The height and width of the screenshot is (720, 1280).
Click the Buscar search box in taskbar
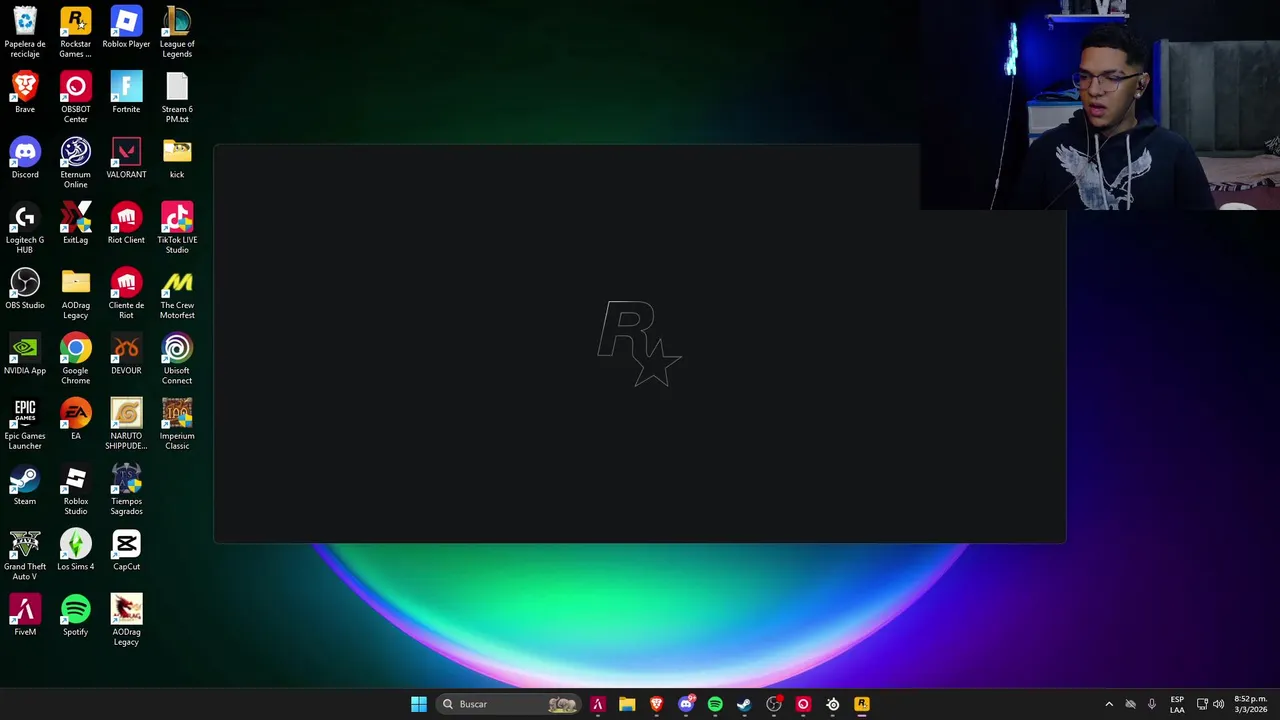[x=510, y=704]
